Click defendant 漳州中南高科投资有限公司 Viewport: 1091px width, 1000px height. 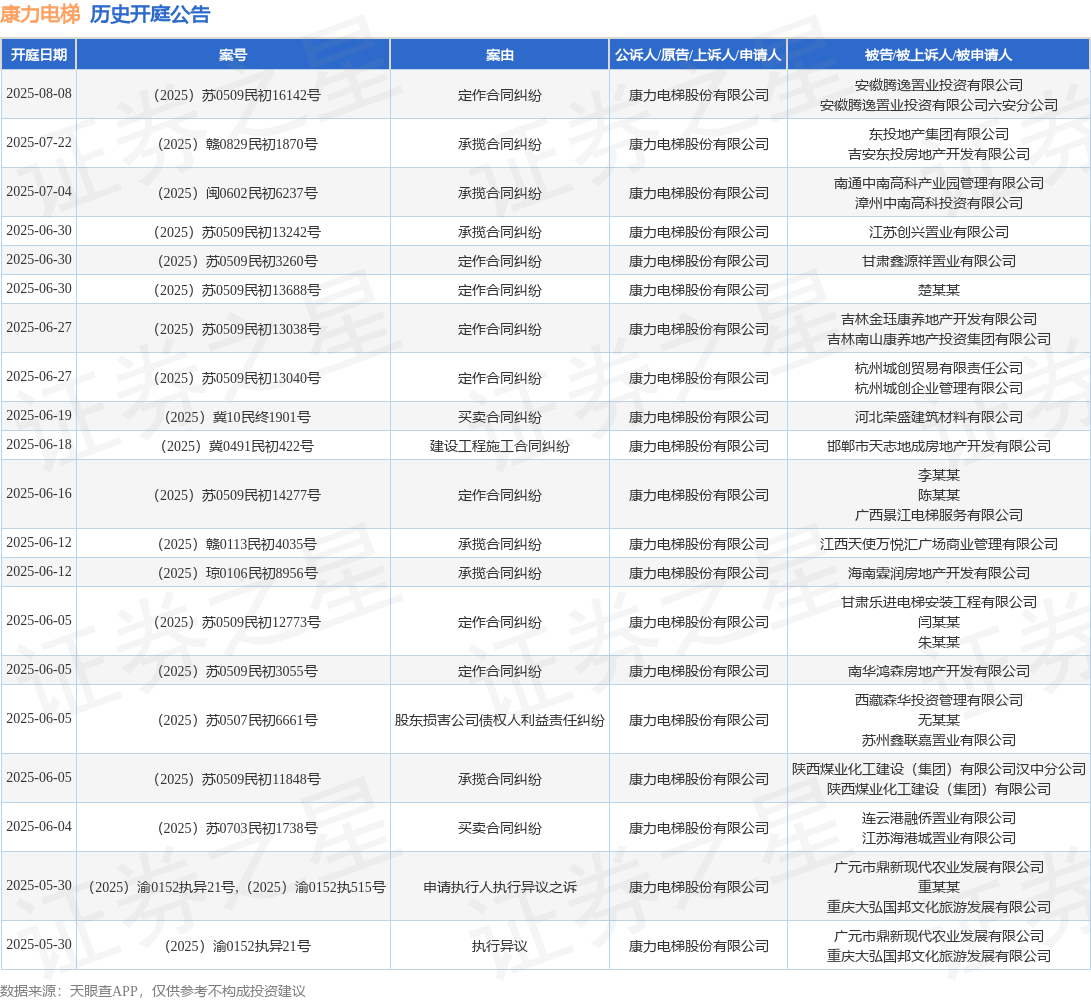(939, 203)
